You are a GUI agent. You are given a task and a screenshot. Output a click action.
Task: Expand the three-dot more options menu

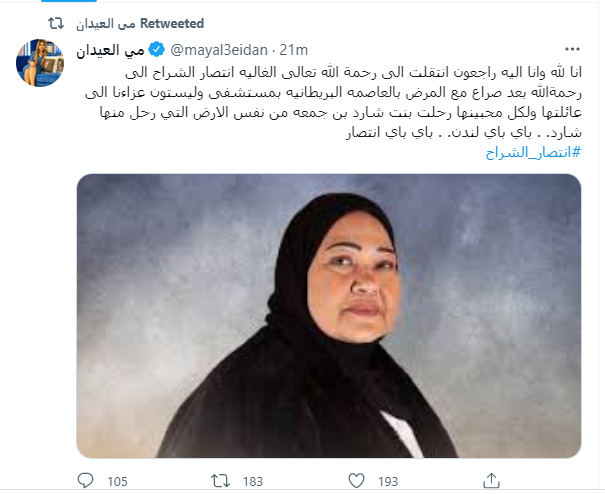pos(572,49)
